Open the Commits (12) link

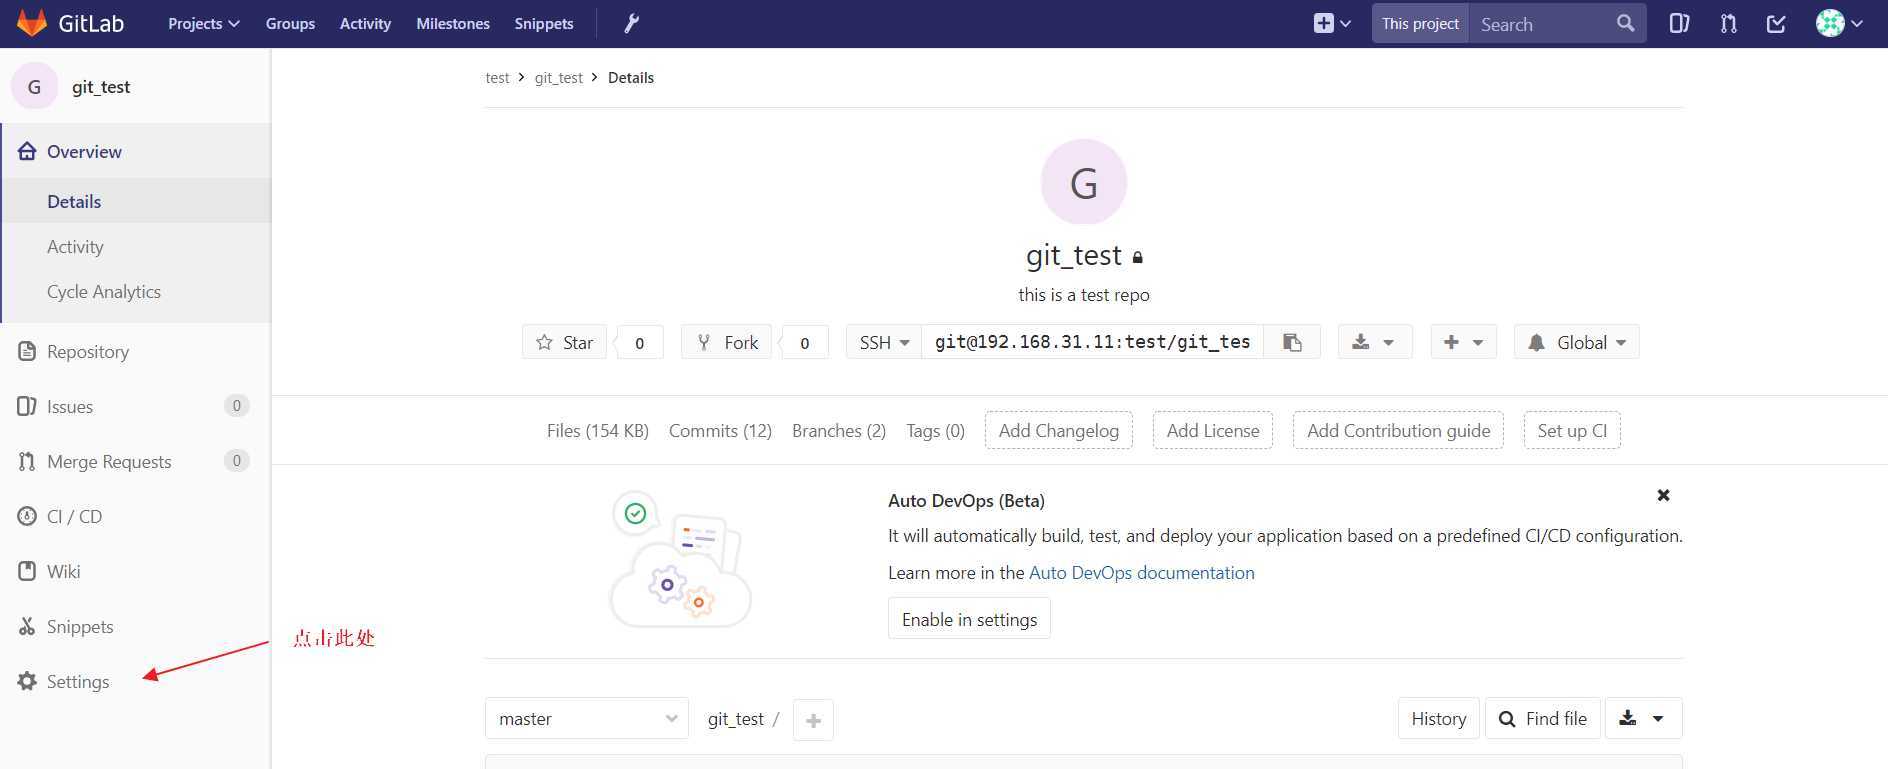pos(720,431)
